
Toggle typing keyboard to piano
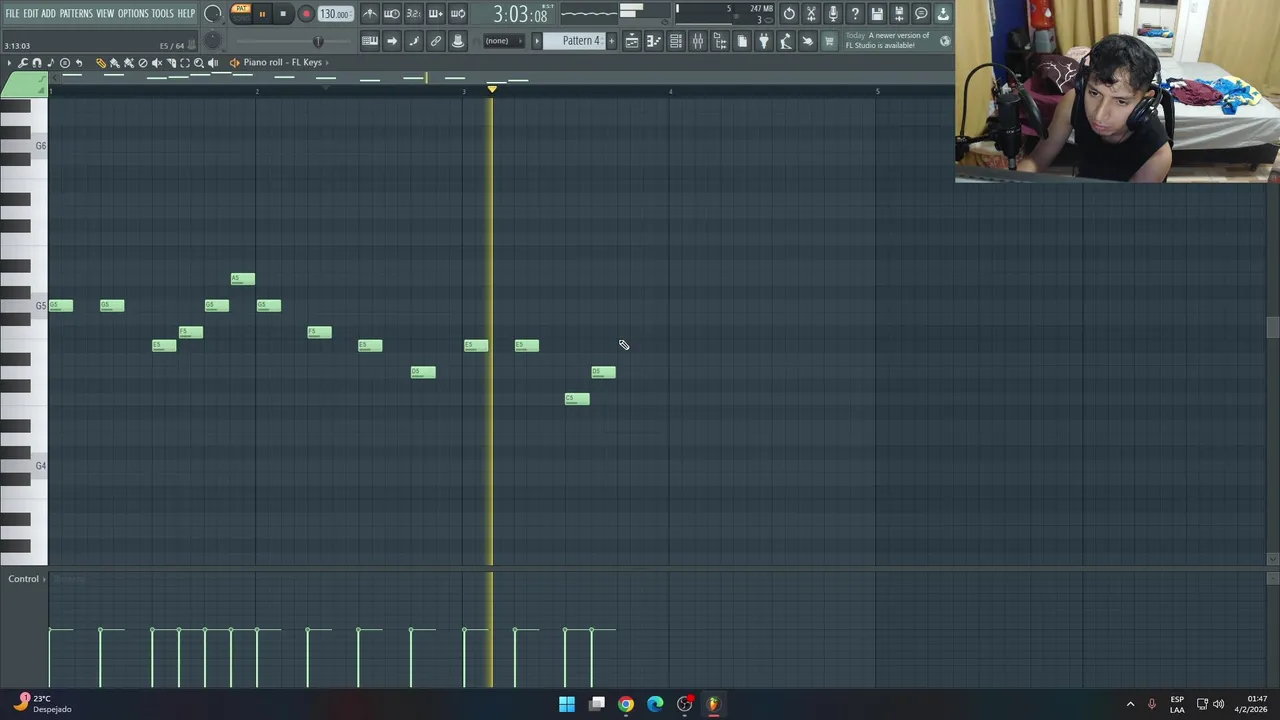coord(370,41)
